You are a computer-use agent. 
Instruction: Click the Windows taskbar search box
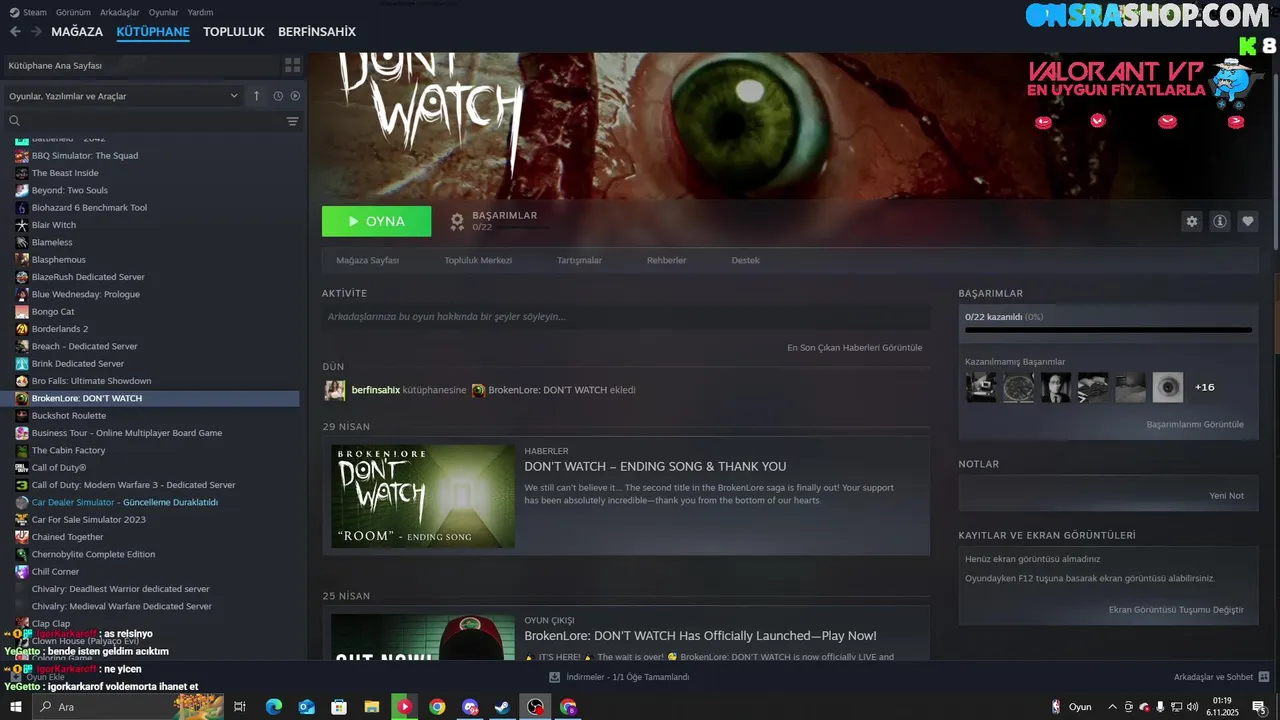coord(128,707)
